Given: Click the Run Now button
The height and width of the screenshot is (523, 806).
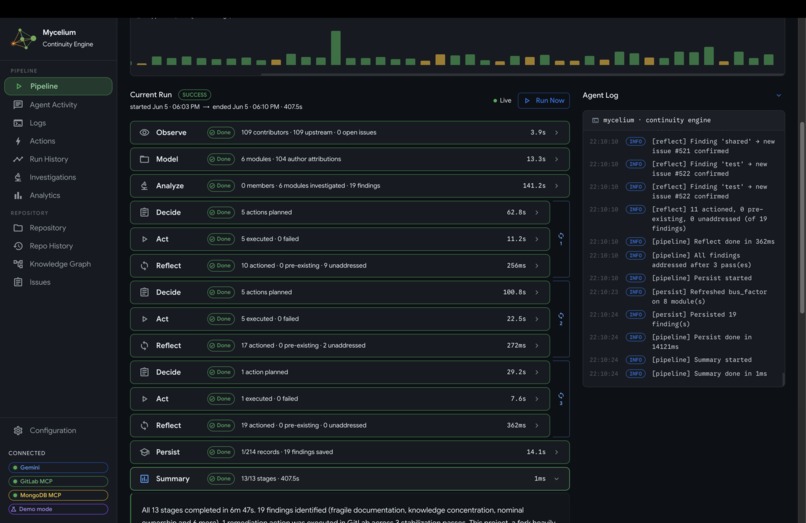Looking at the screenshot, I should [544, 100].
